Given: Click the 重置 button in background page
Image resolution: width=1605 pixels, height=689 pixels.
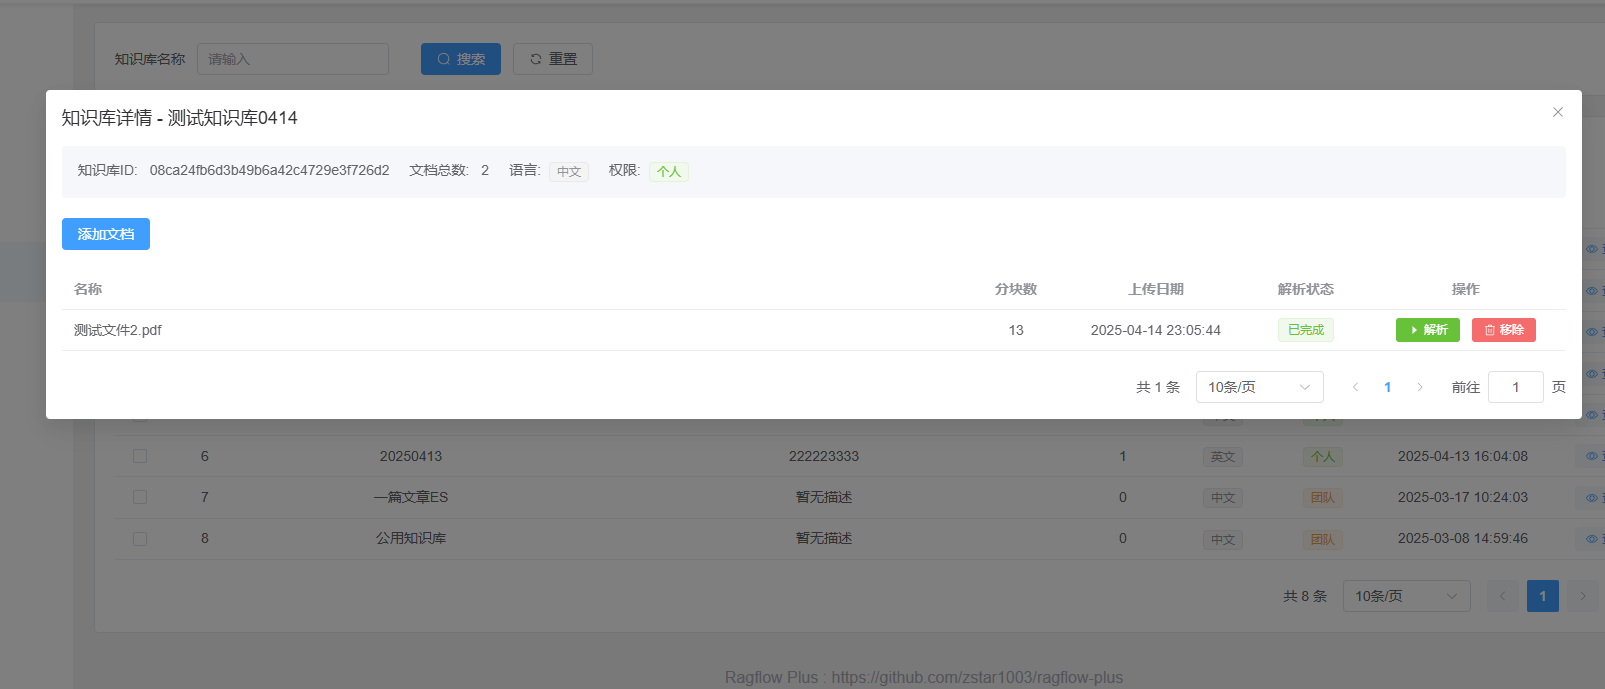Looking at the screenshot, I should click(x=553, y=59).
